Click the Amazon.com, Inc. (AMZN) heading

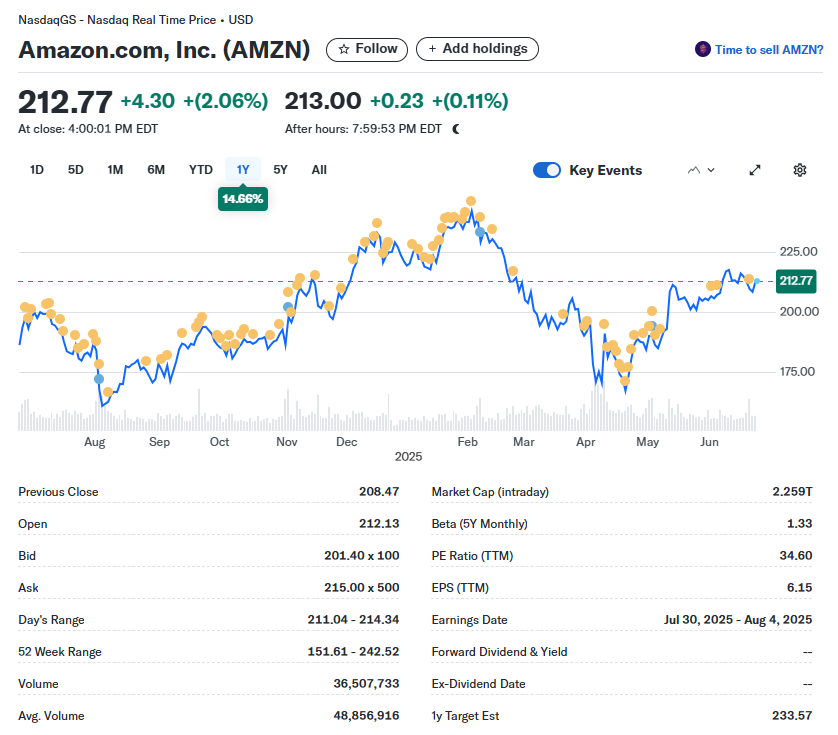tap(164, 50)
